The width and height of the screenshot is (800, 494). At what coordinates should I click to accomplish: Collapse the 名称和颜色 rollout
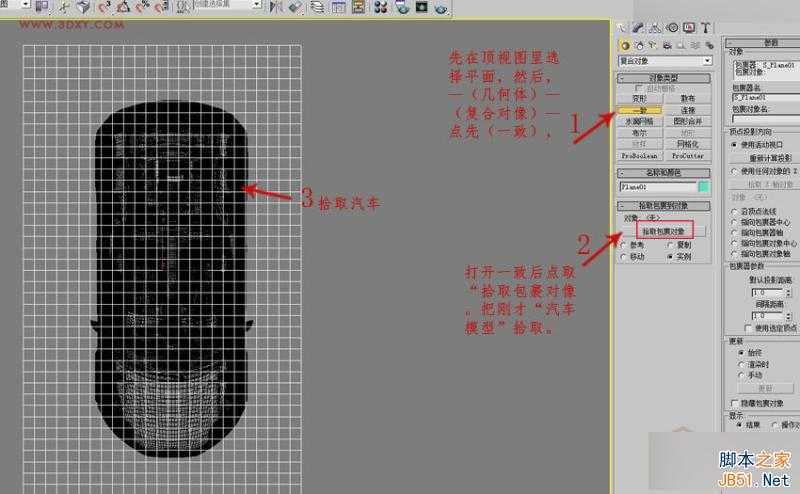pos(664,173)
